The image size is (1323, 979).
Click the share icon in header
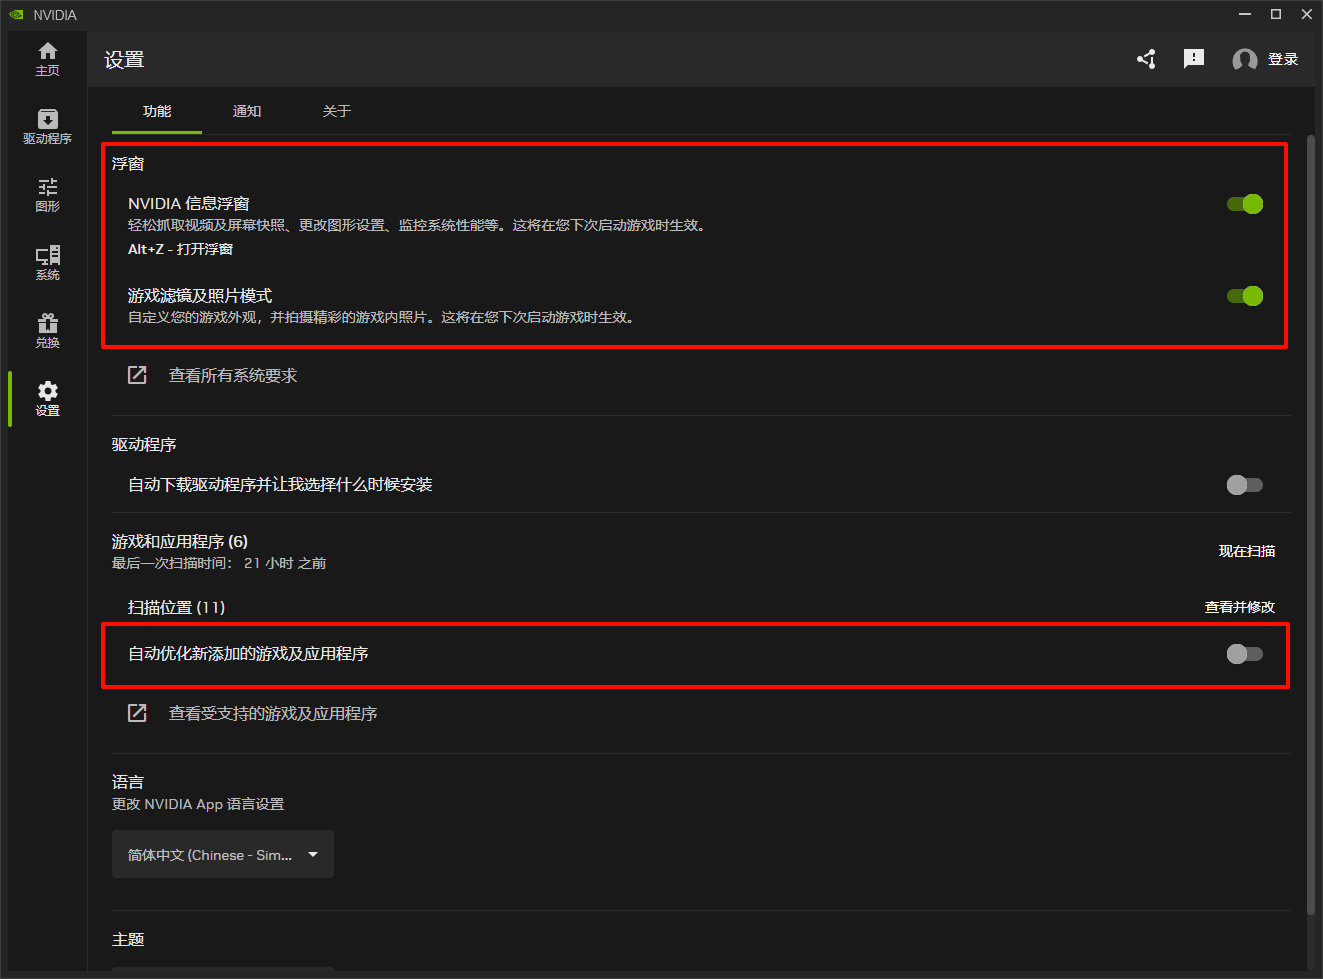coord(1146,59)
